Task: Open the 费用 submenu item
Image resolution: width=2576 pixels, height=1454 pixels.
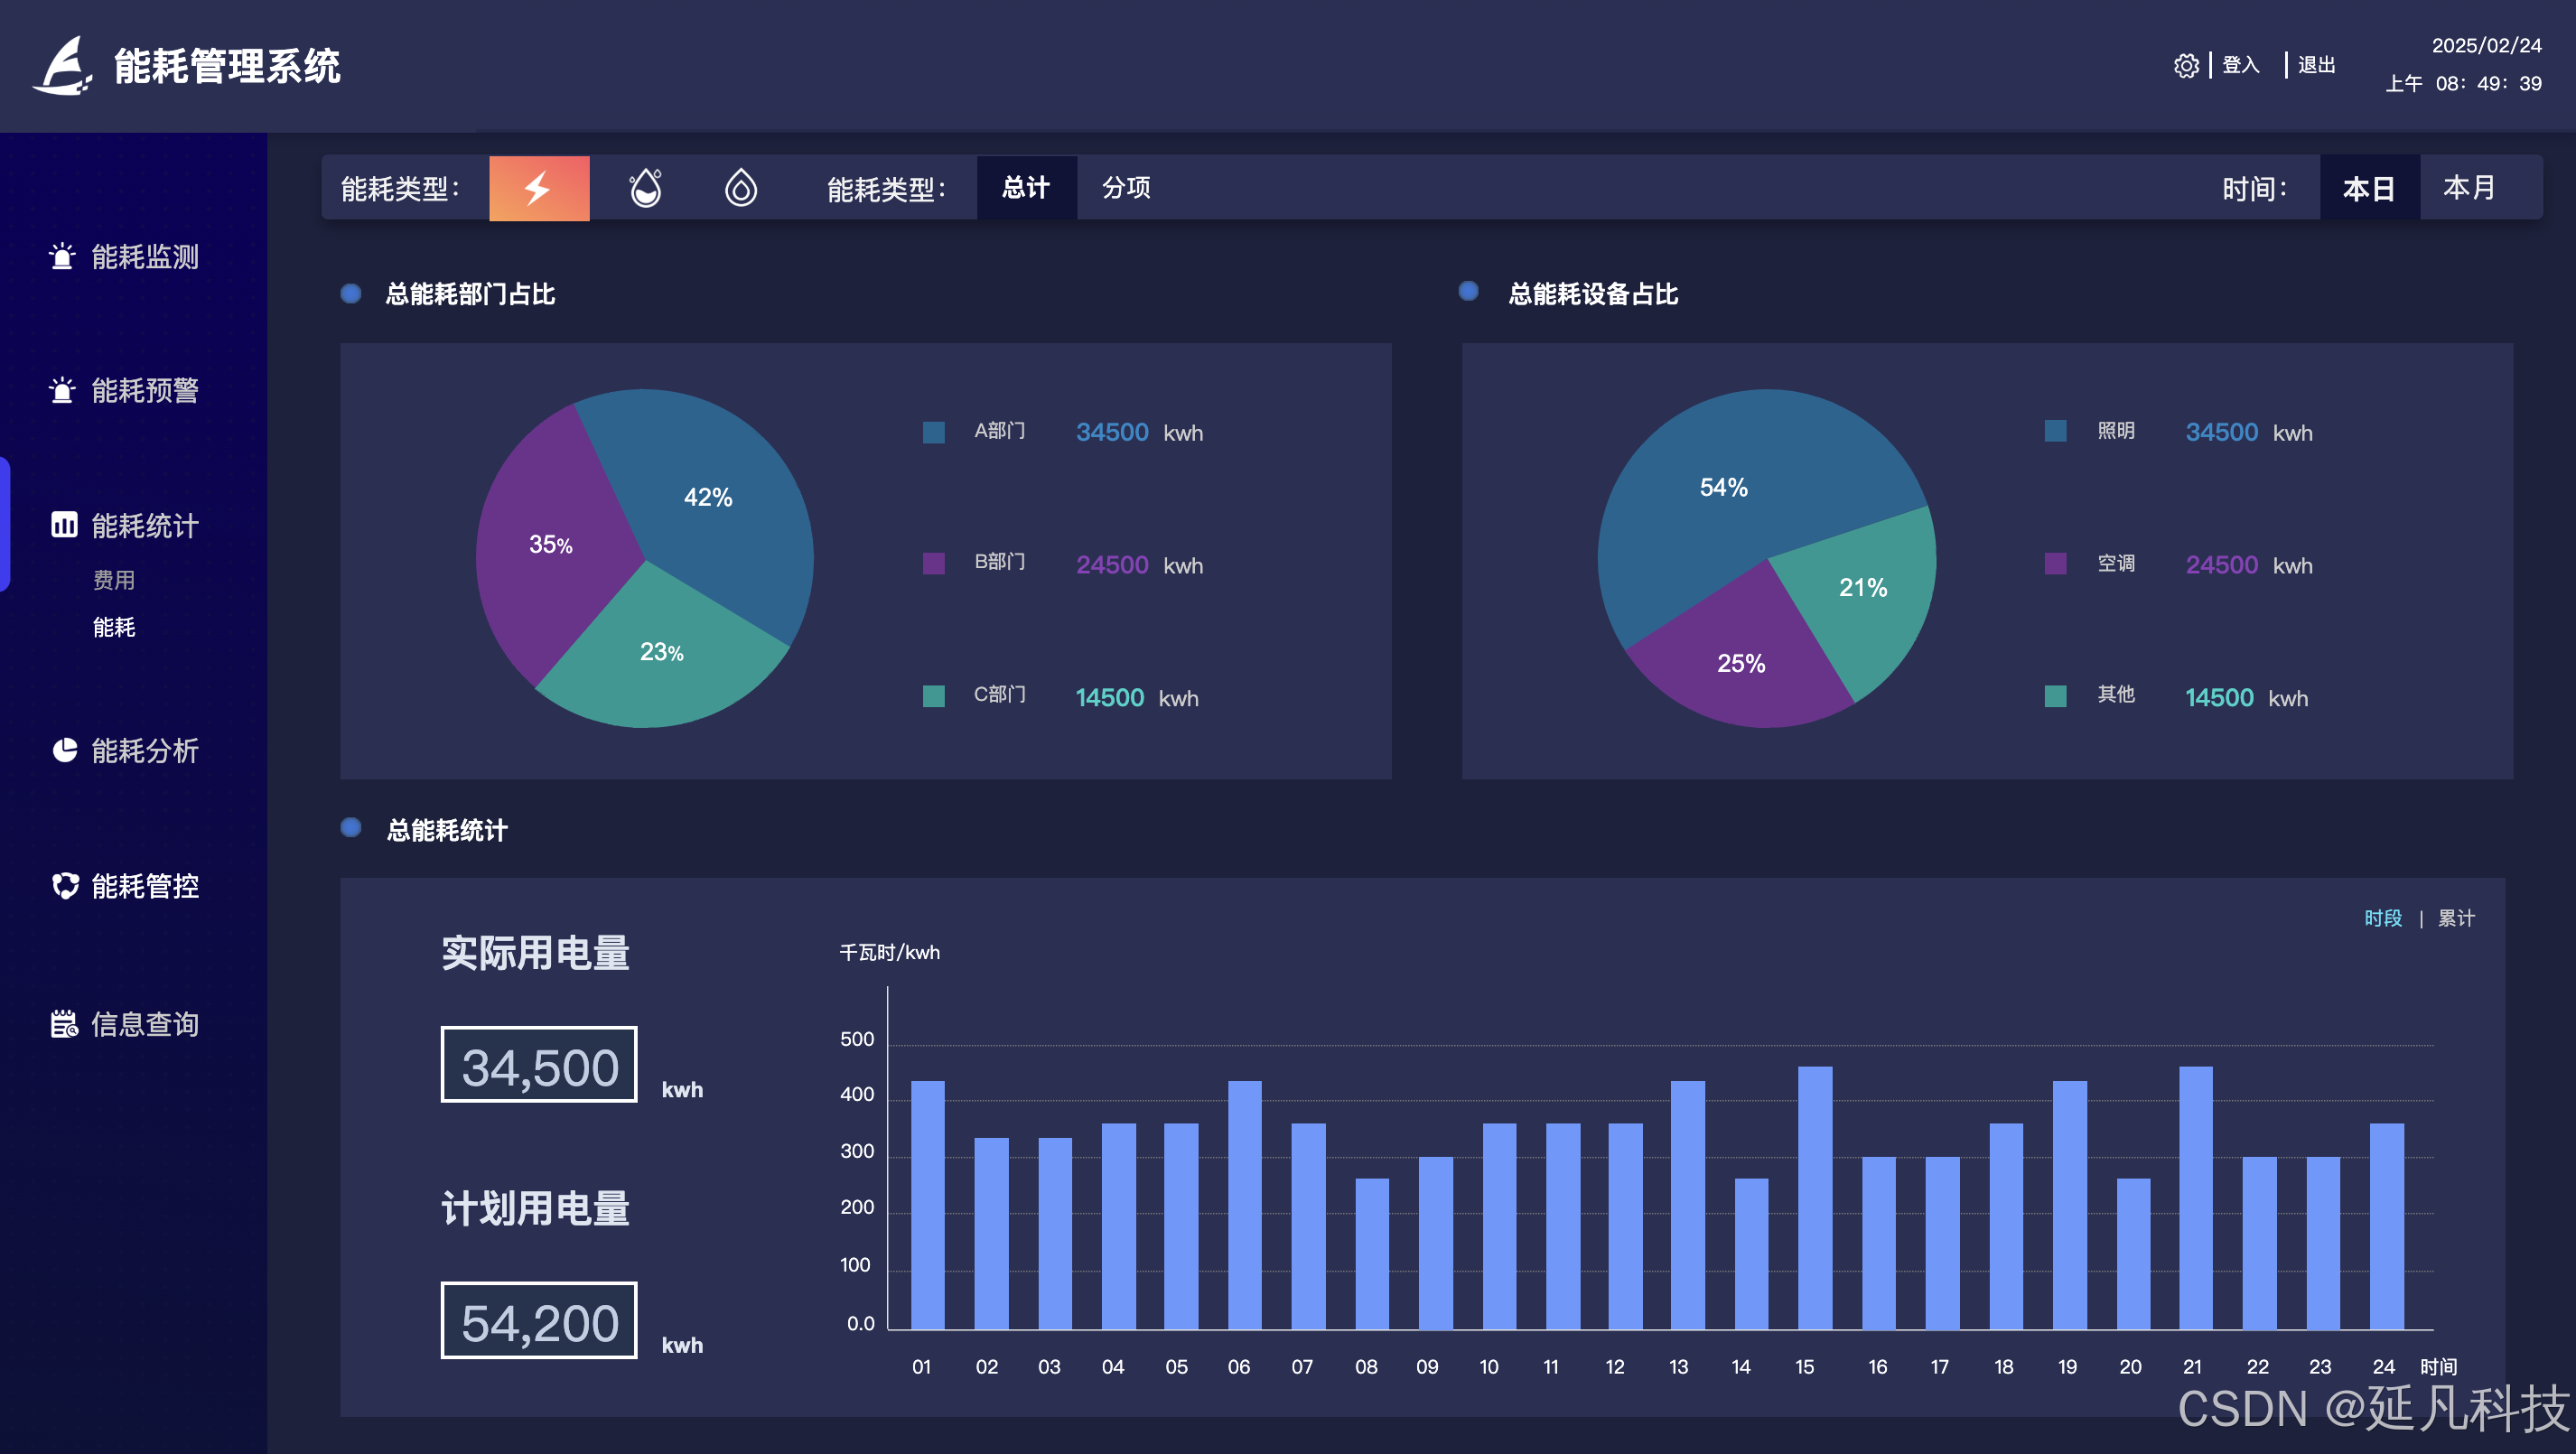Action: pyautogui.click(x=114, y=580)
